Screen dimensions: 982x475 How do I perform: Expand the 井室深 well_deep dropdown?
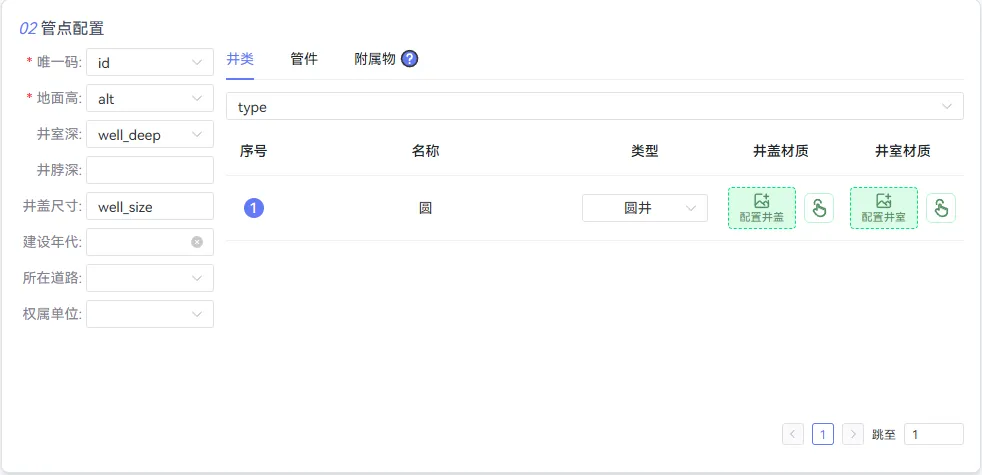150,134
